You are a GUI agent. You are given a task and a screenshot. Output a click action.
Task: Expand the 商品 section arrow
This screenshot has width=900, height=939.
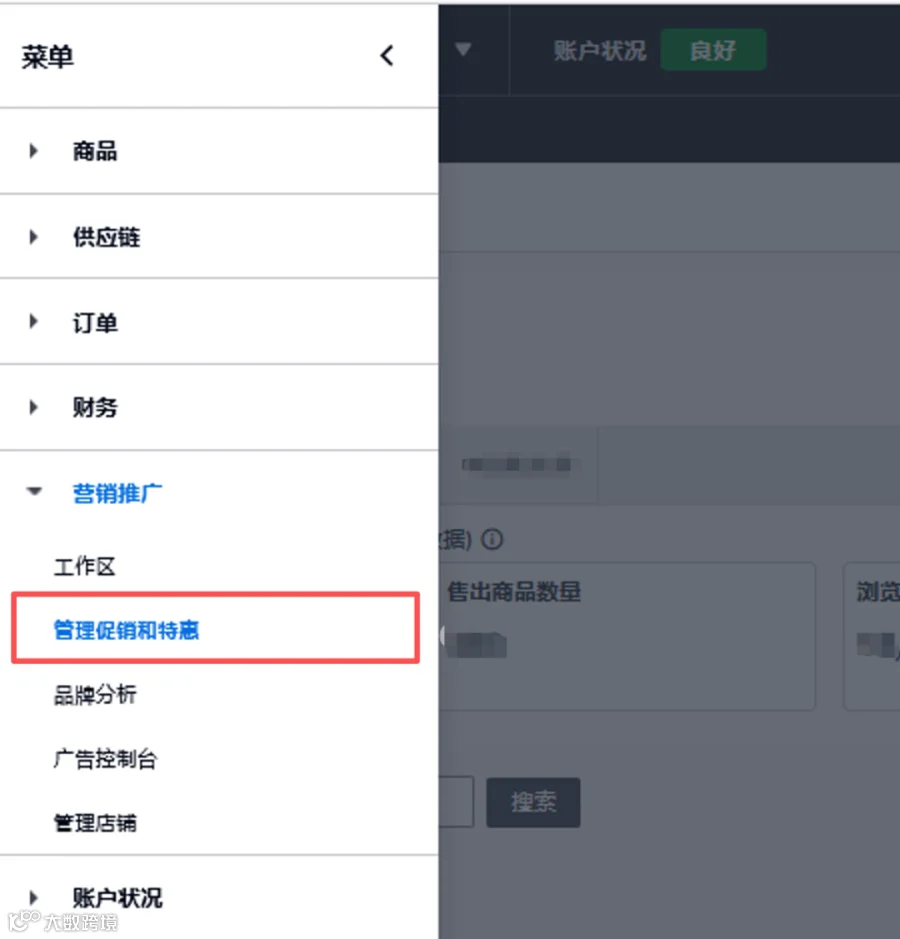[x=34, y=151]
